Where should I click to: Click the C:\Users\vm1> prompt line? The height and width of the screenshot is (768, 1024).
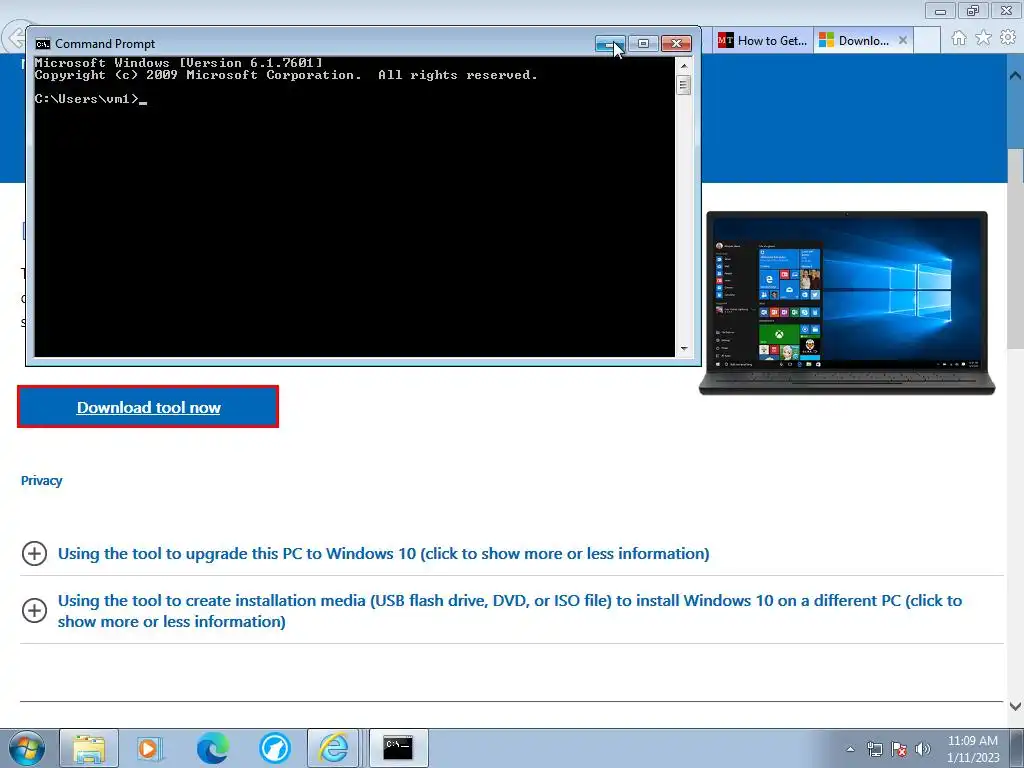pyautogui.click(x=91, y=99)
